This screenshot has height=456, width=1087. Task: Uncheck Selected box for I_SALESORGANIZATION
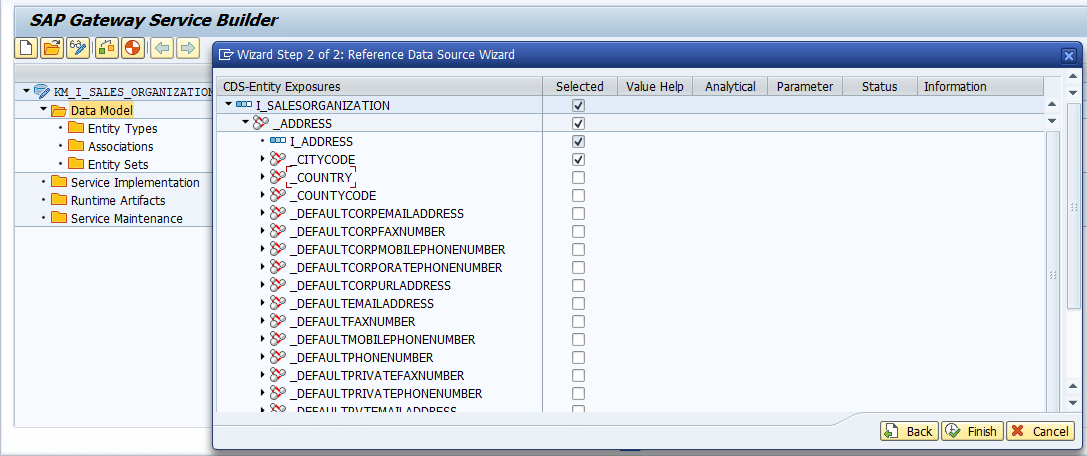[578, 105]
